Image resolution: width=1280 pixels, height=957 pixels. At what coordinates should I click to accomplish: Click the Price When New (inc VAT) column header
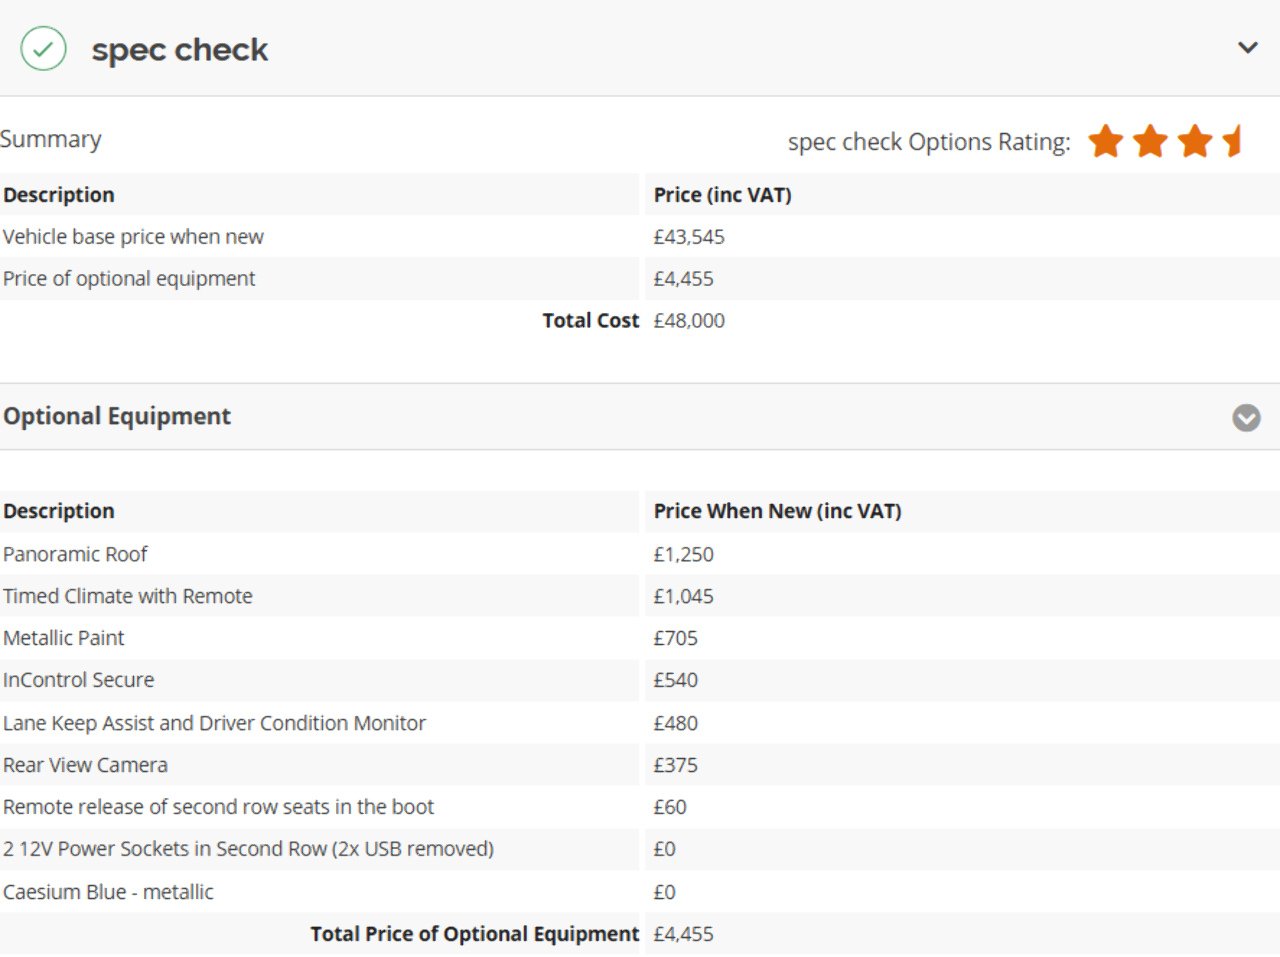click(778, 511)
